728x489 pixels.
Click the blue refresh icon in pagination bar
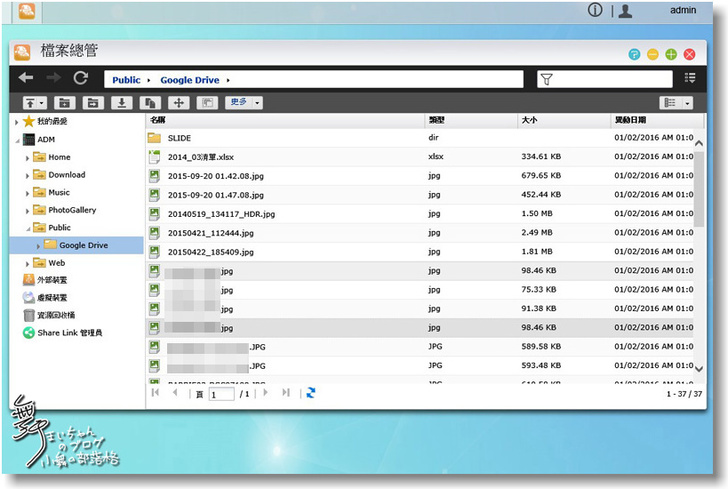(311, 394)
